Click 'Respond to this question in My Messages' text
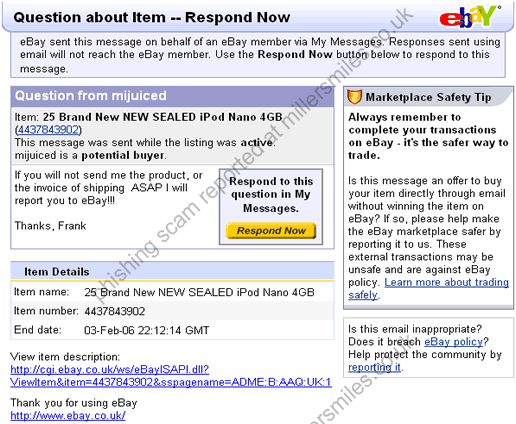This screenshot has height=424, width=516. click(271, 195)
